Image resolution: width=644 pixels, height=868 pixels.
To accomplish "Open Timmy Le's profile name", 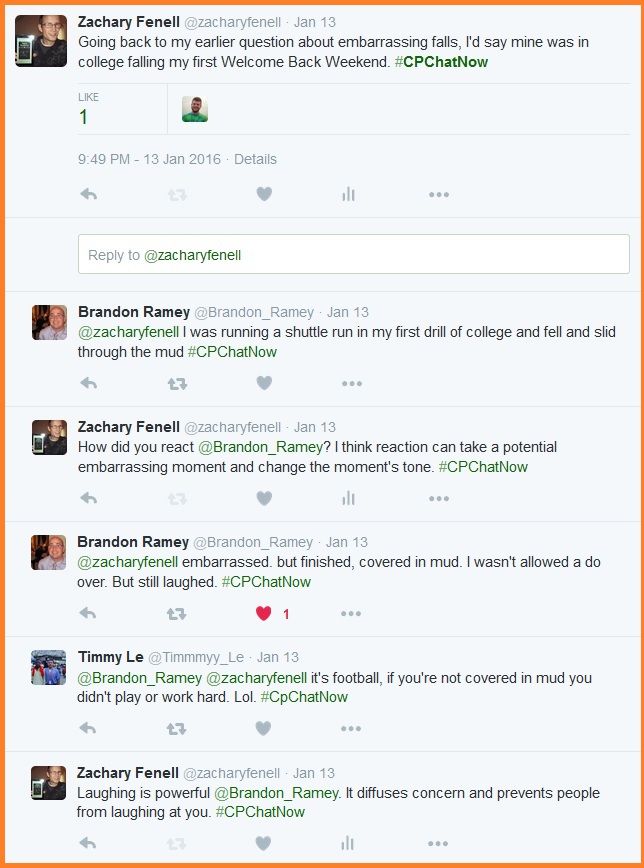I will [x=110, y=657].
